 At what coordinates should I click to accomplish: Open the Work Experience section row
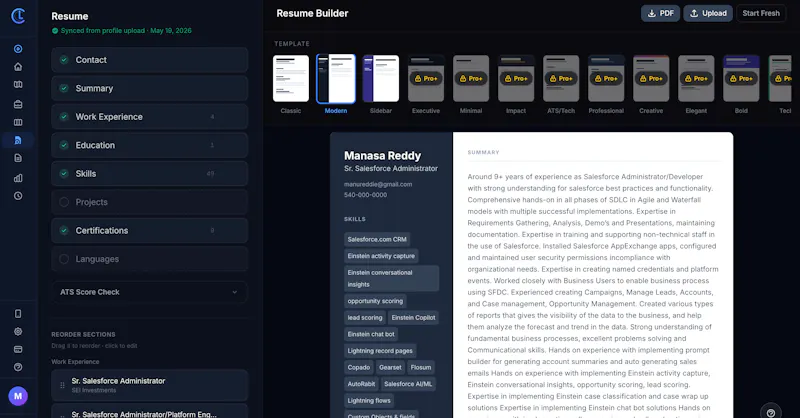pyautogui.click(x=149, y=117)
